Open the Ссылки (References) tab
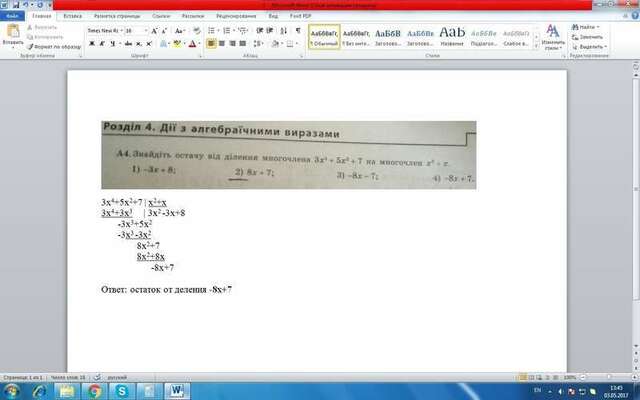This screenshot has width=640, height=400. click(161, 16)
